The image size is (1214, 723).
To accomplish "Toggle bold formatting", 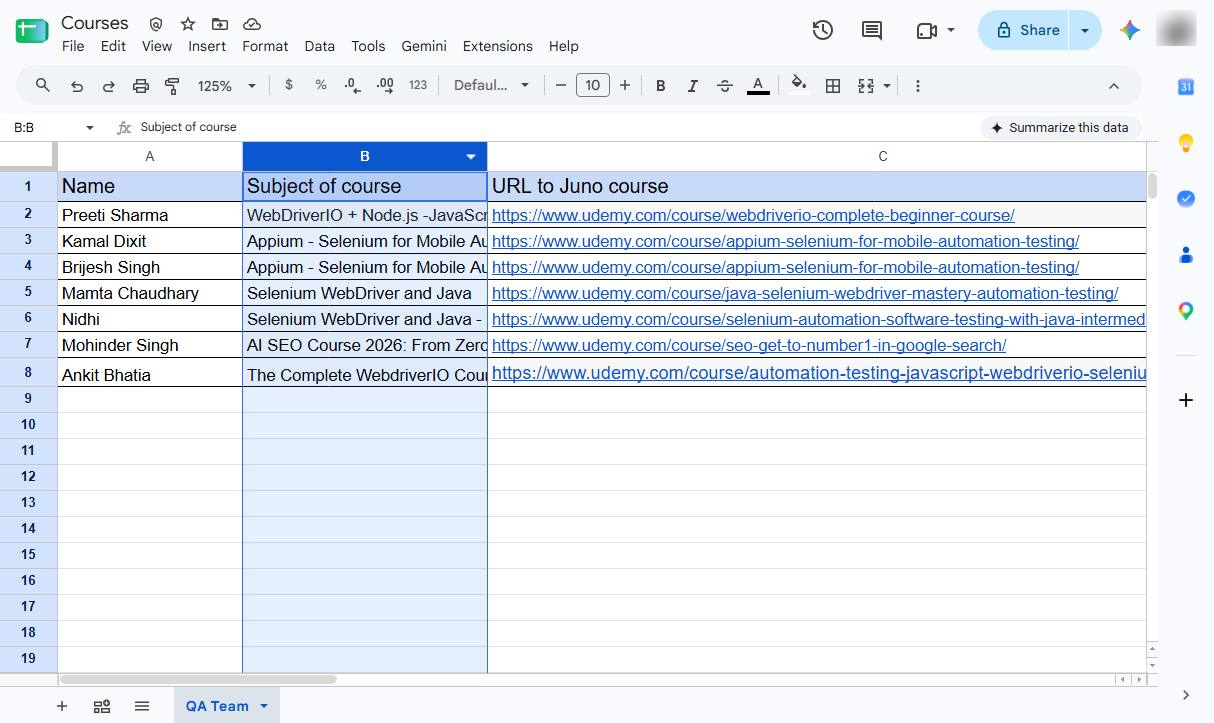I will (x=660, y=86).
